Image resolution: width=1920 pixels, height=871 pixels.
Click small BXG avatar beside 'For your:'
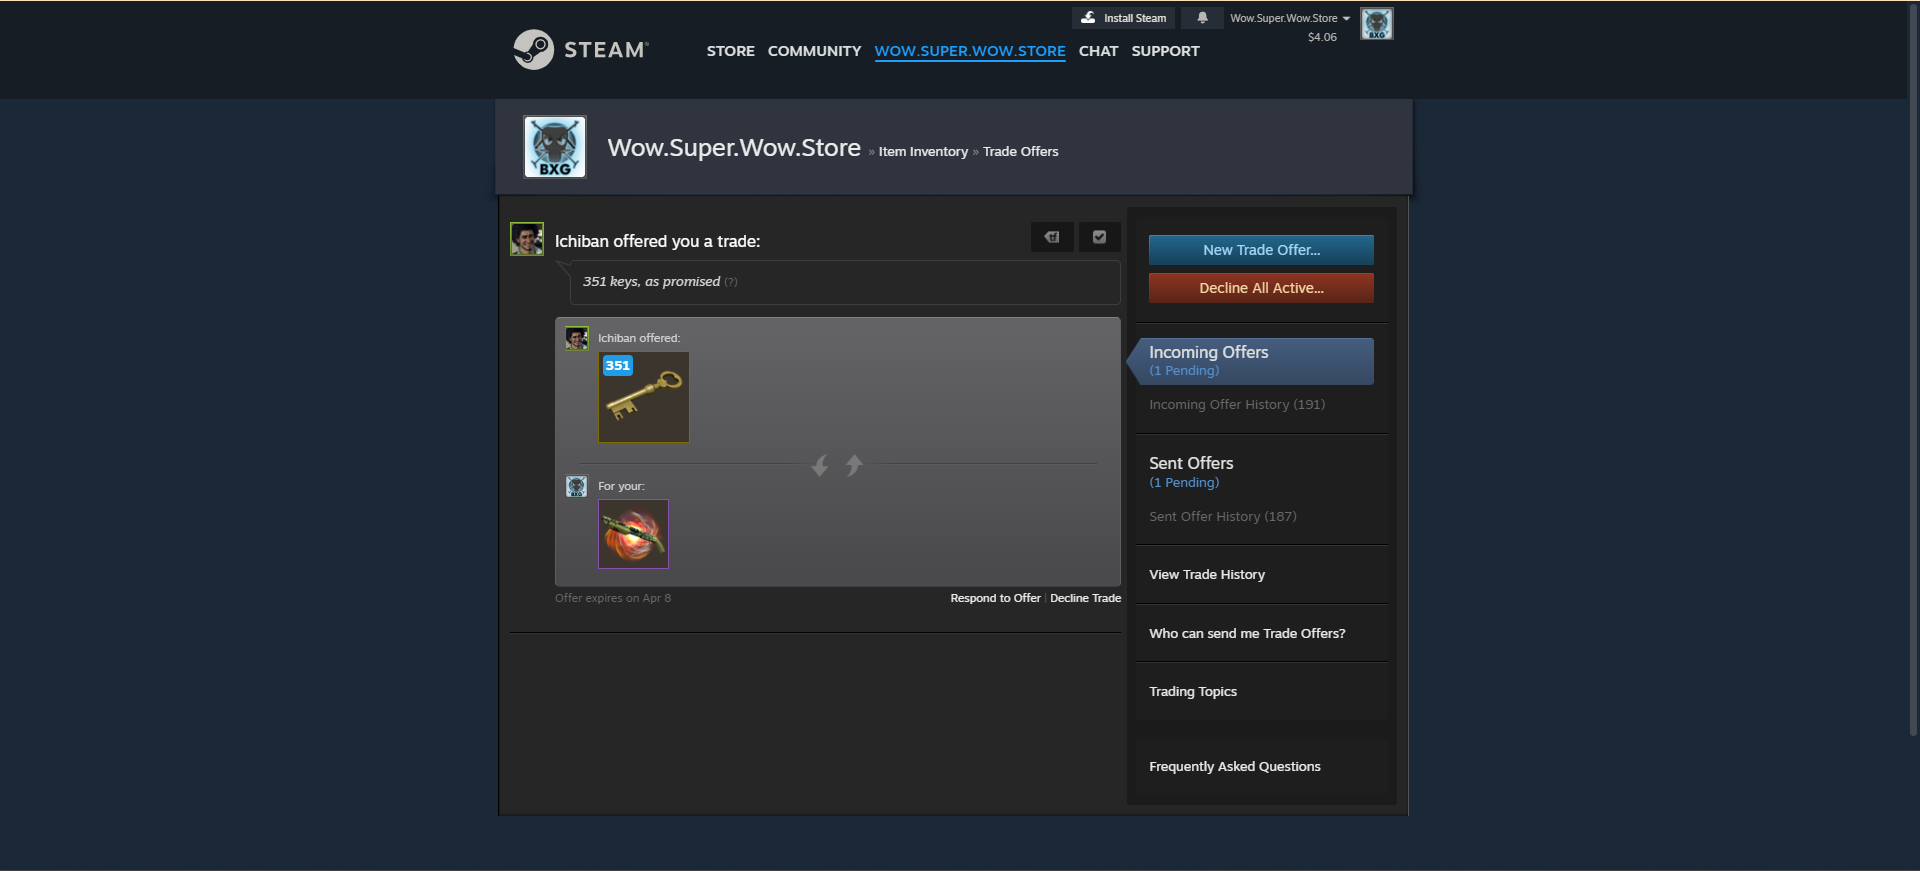point(577,486)
